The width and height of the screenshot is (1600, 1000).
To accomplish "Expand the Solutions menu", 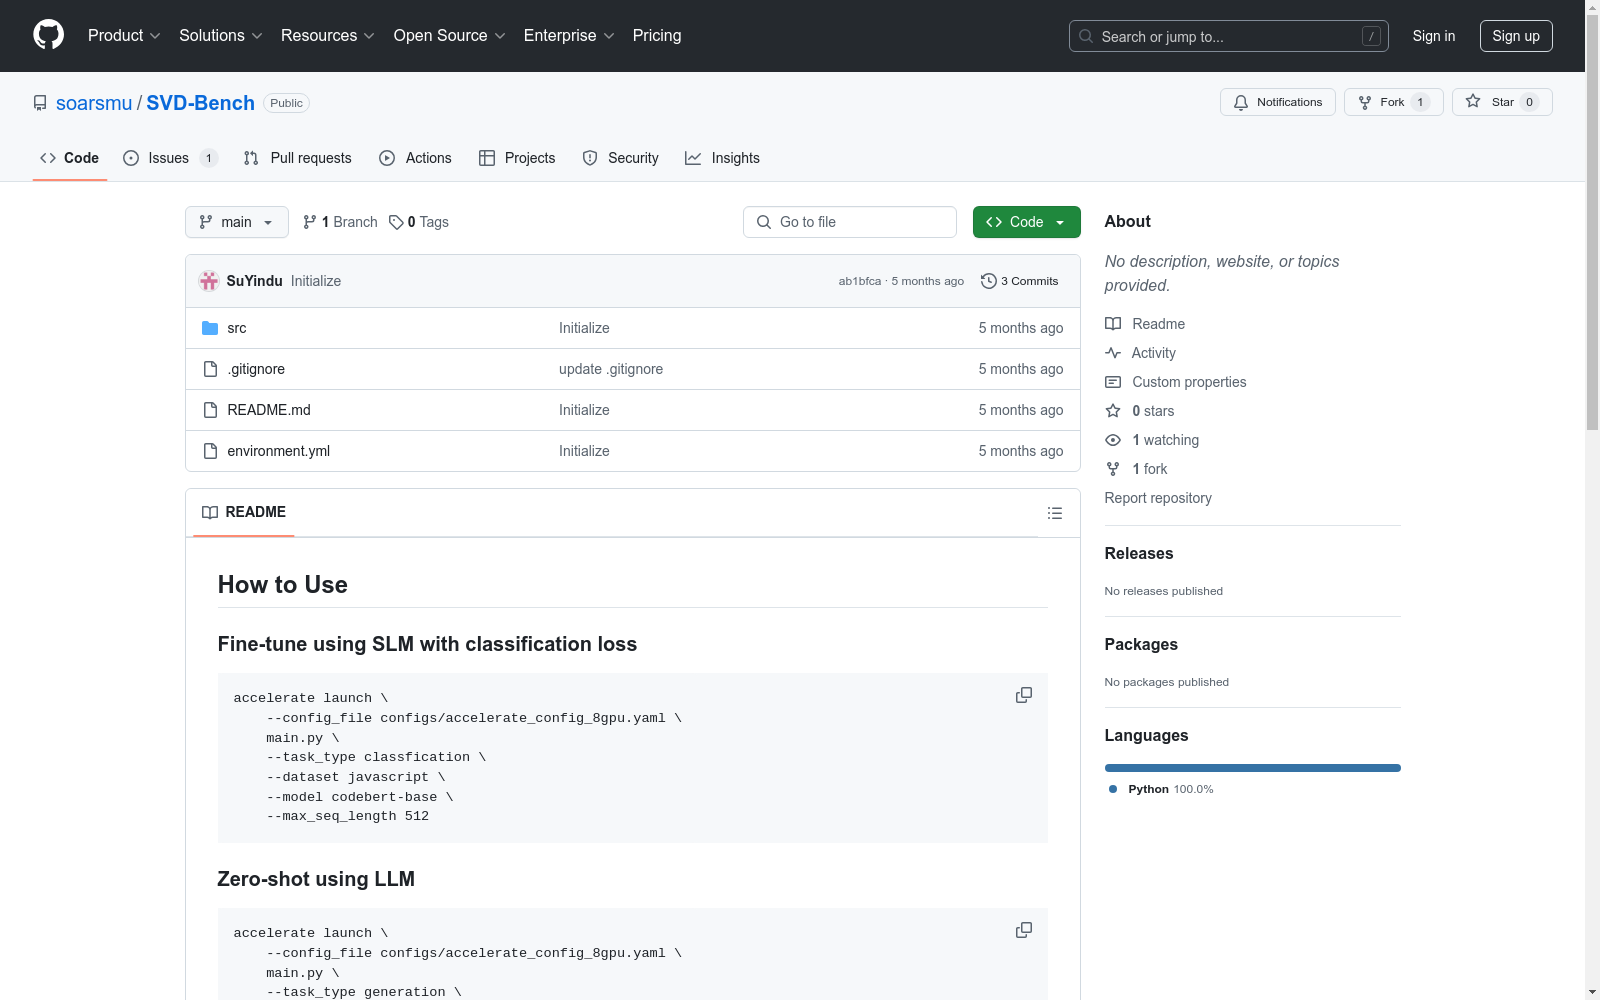I will tap(221, 35).
